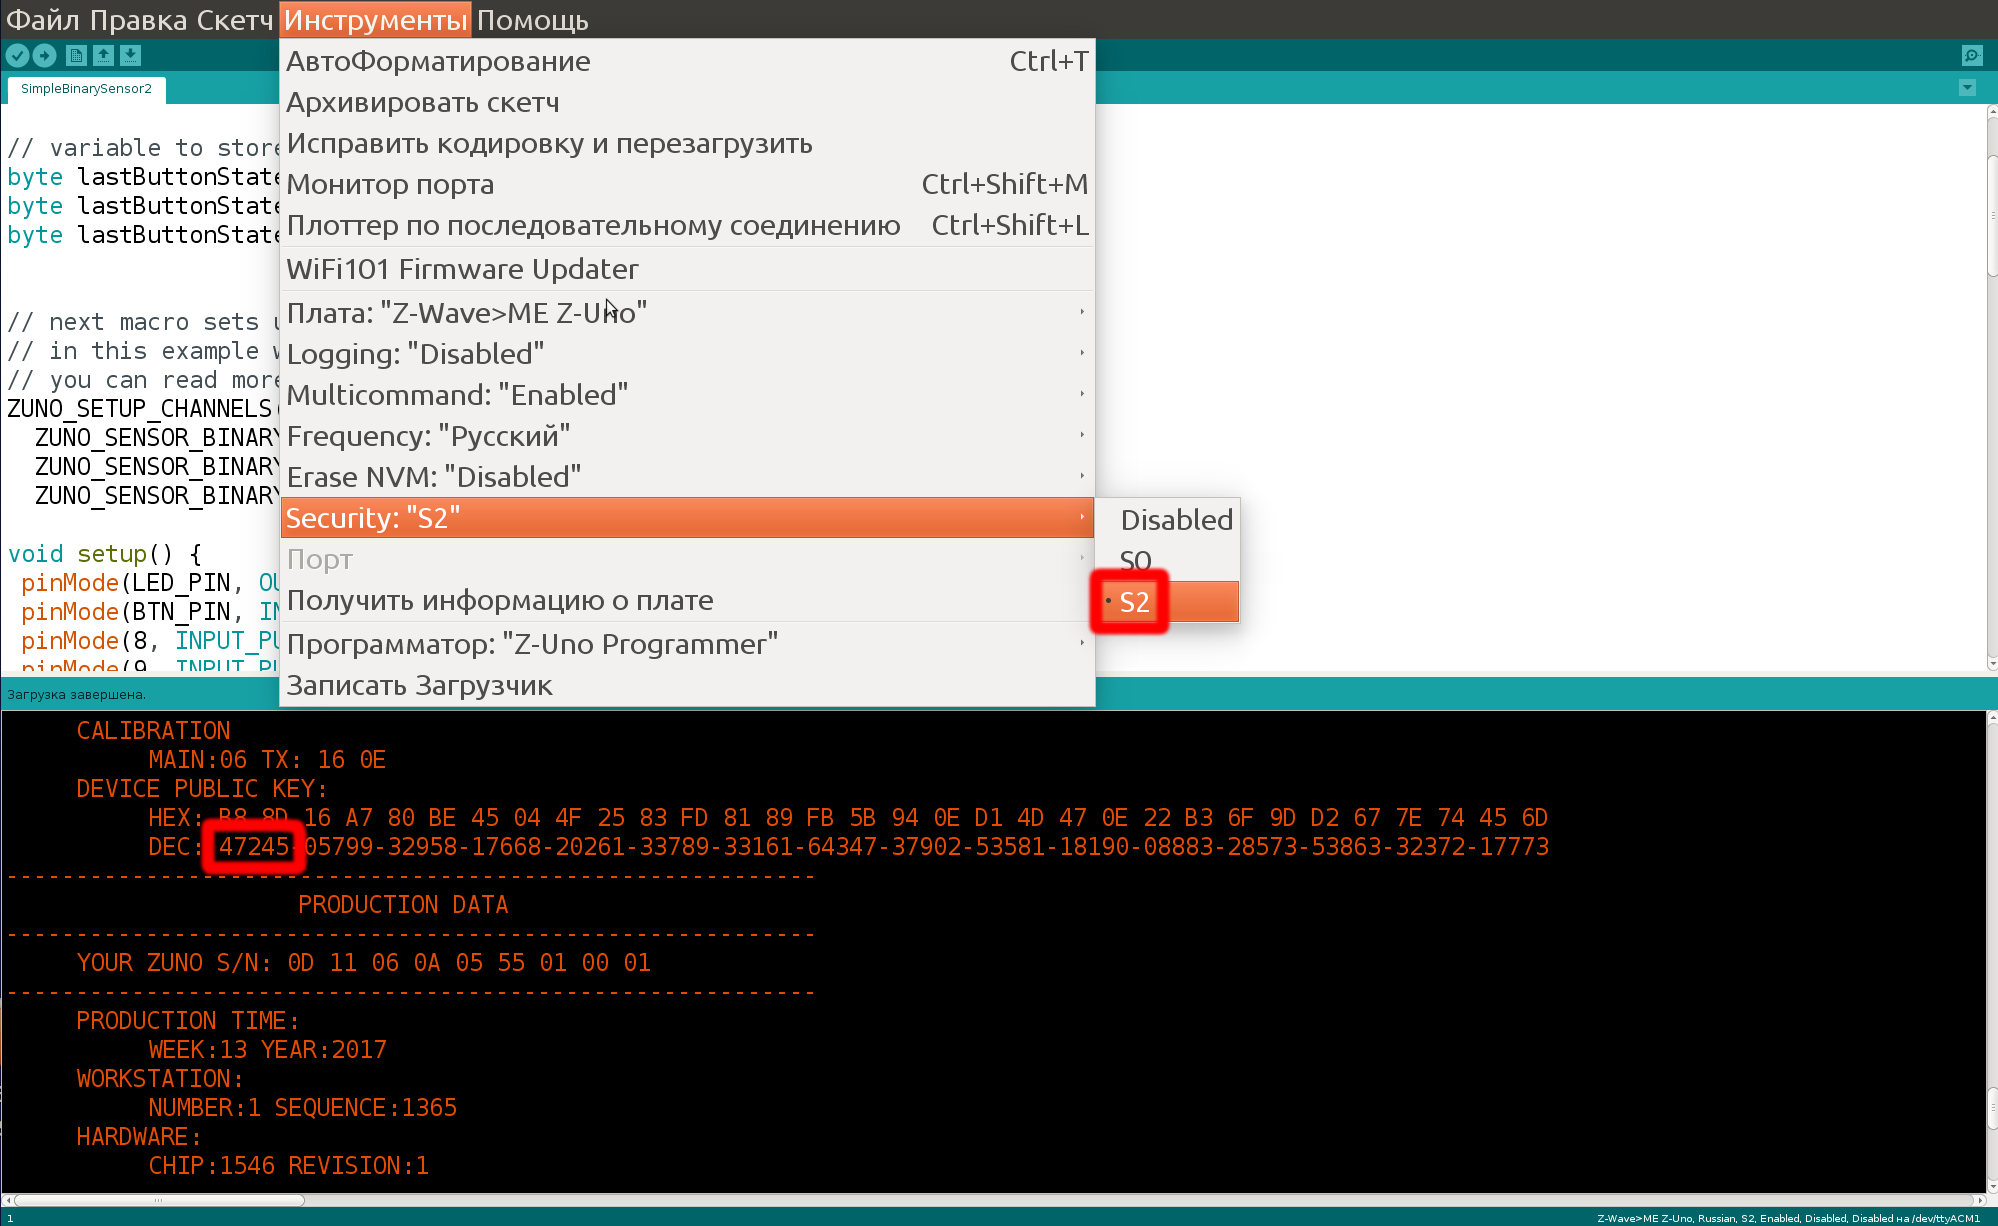Expand the Плата Z-Uno submenu

[x=687, y=313]
